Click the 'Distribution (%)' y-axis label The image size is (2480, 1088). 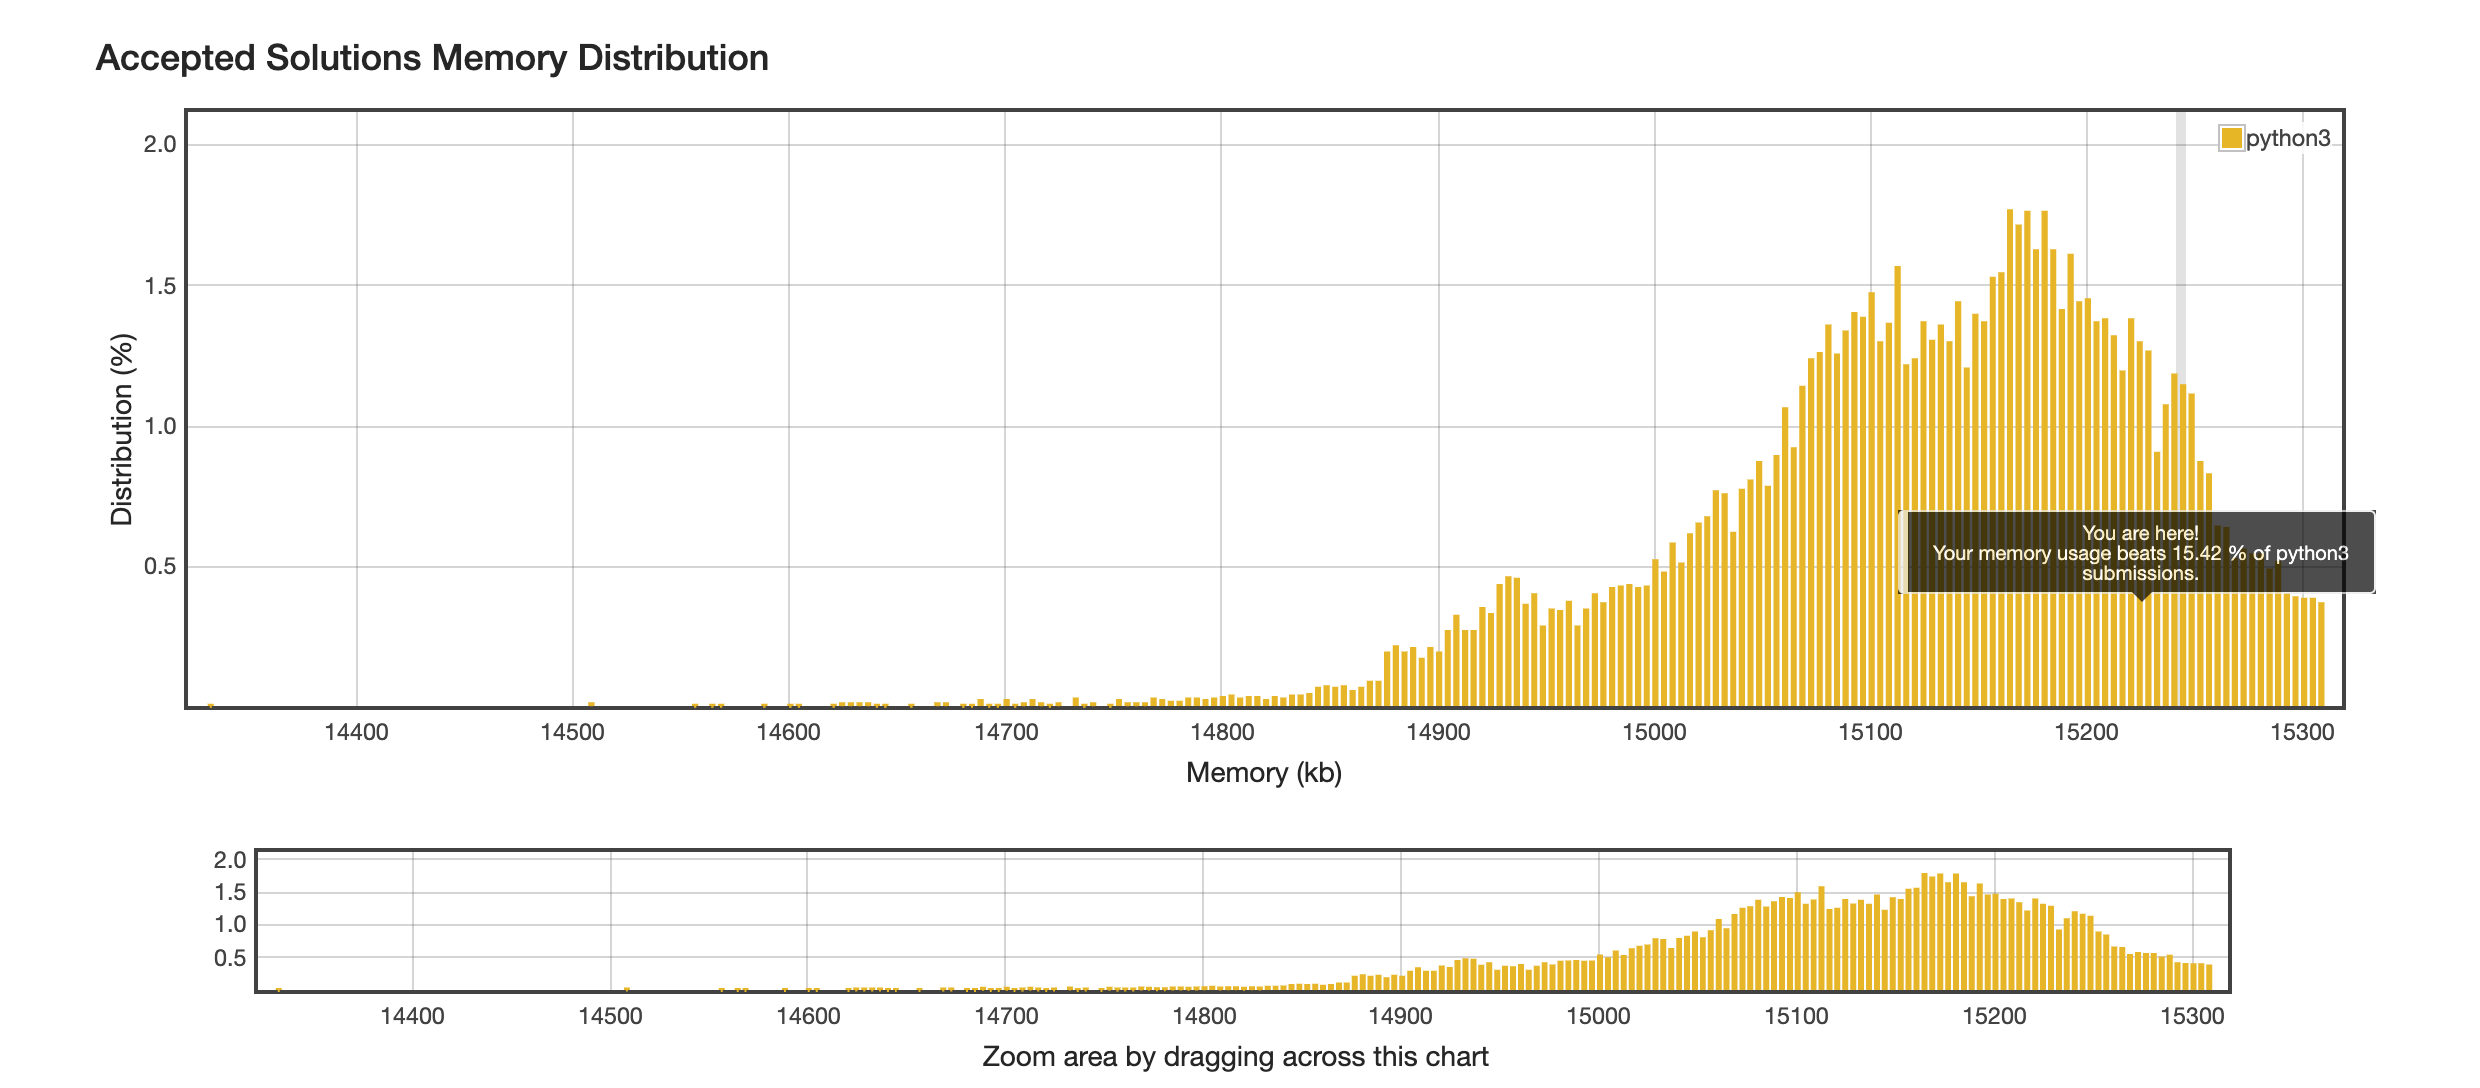pyautogui.click(x=122, y=429)
